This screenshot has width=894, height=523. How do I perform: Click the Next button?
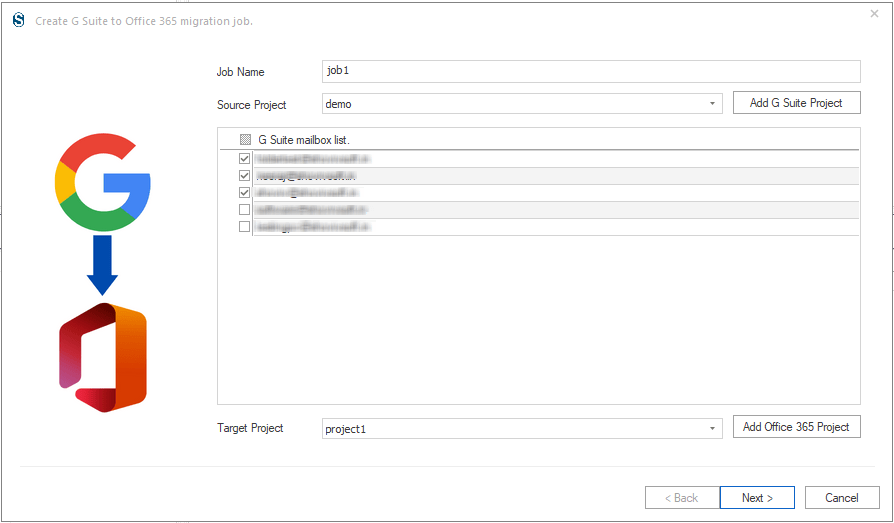point(757,497)
